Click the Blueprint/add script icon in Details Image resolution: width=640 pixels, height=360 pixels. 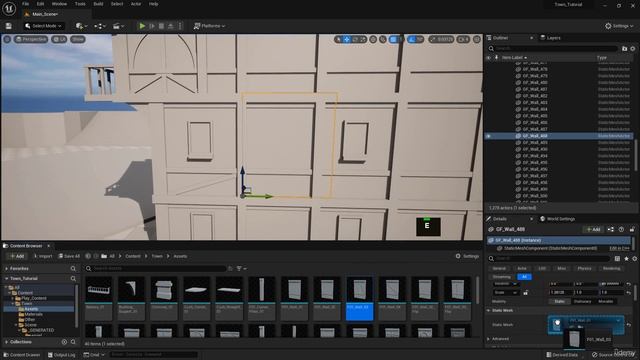tap(611, 229)
